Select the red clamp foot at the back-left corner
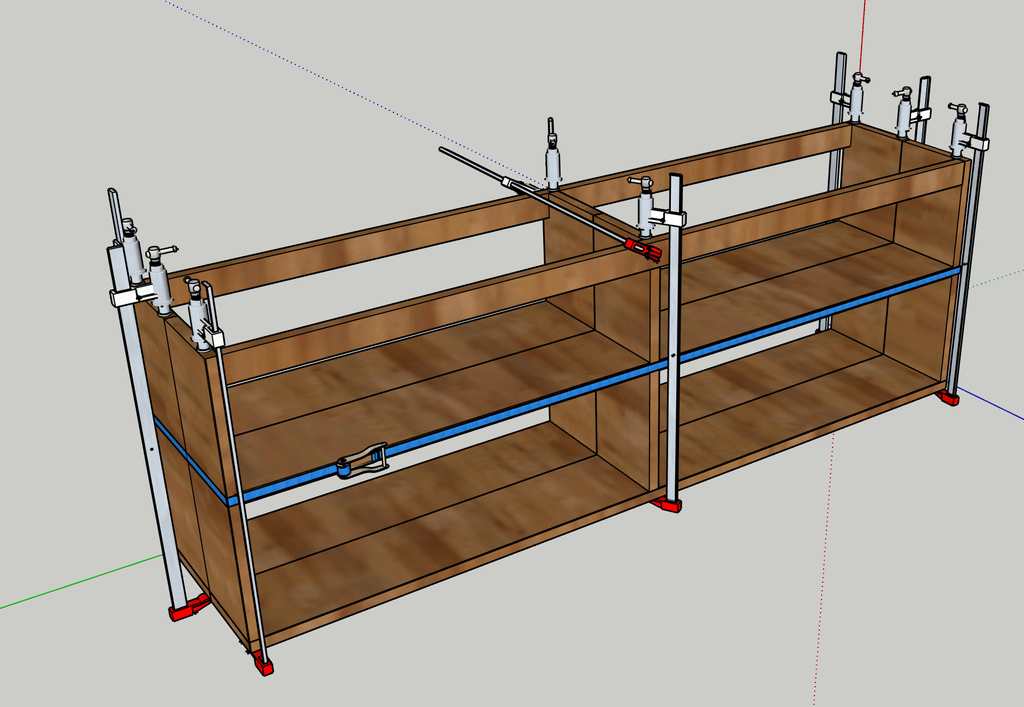The image size is (1024, 707). click(189, 607)
